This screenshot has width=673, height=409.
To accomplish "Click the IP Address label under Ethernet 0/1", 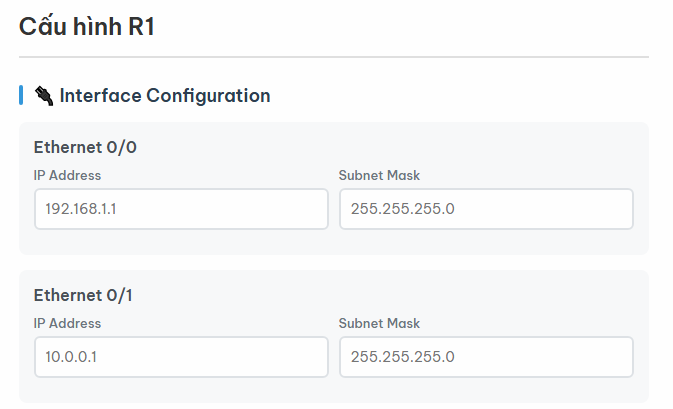I will pyautogui.click(x=67, y=324).
